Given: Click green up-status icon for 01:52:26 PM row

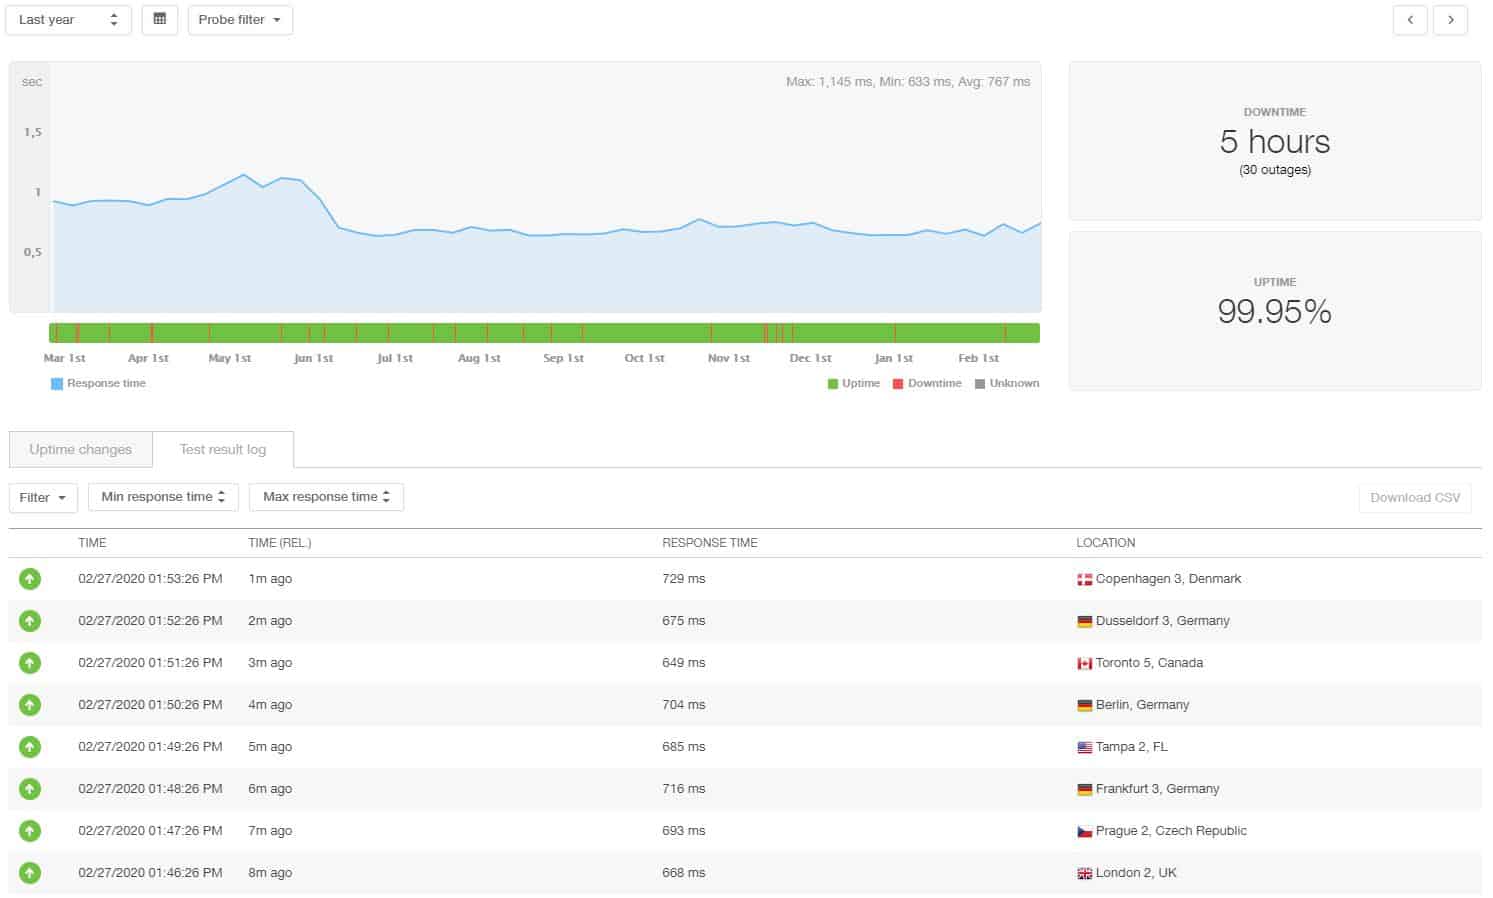Looking at the screenshot, I should point(30,621).
